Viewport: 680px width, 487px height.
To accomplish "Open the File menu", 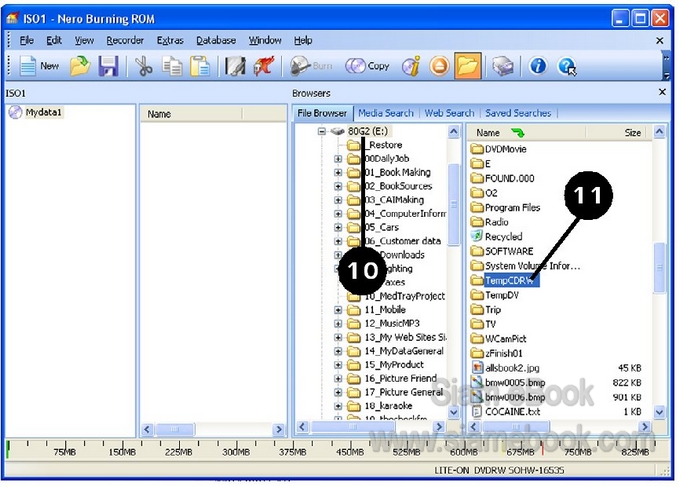I will click(x=26, y=40).
